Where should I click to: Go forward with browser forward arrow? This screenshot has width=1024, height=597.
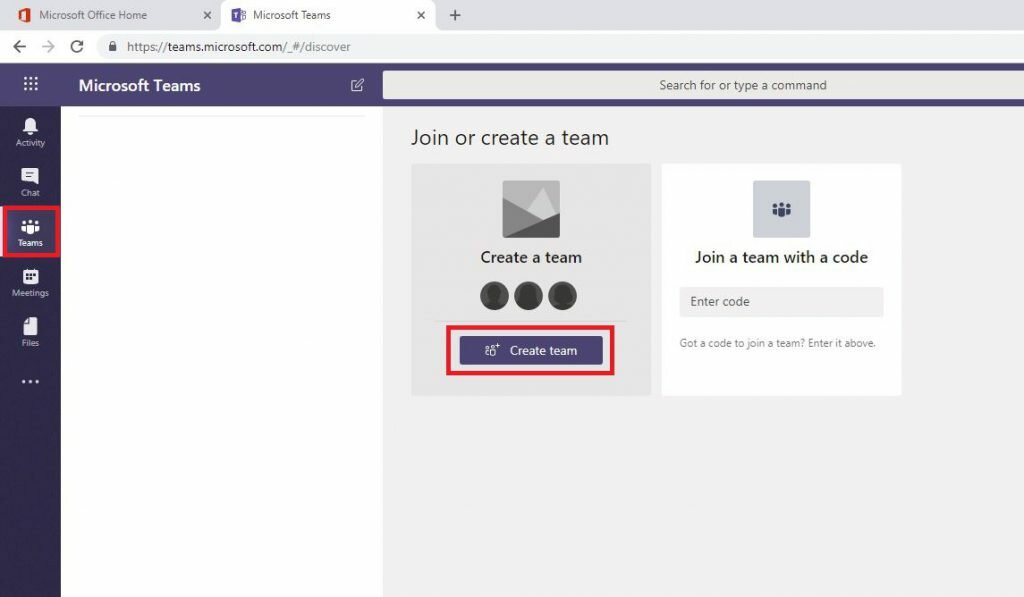[48, 46]
